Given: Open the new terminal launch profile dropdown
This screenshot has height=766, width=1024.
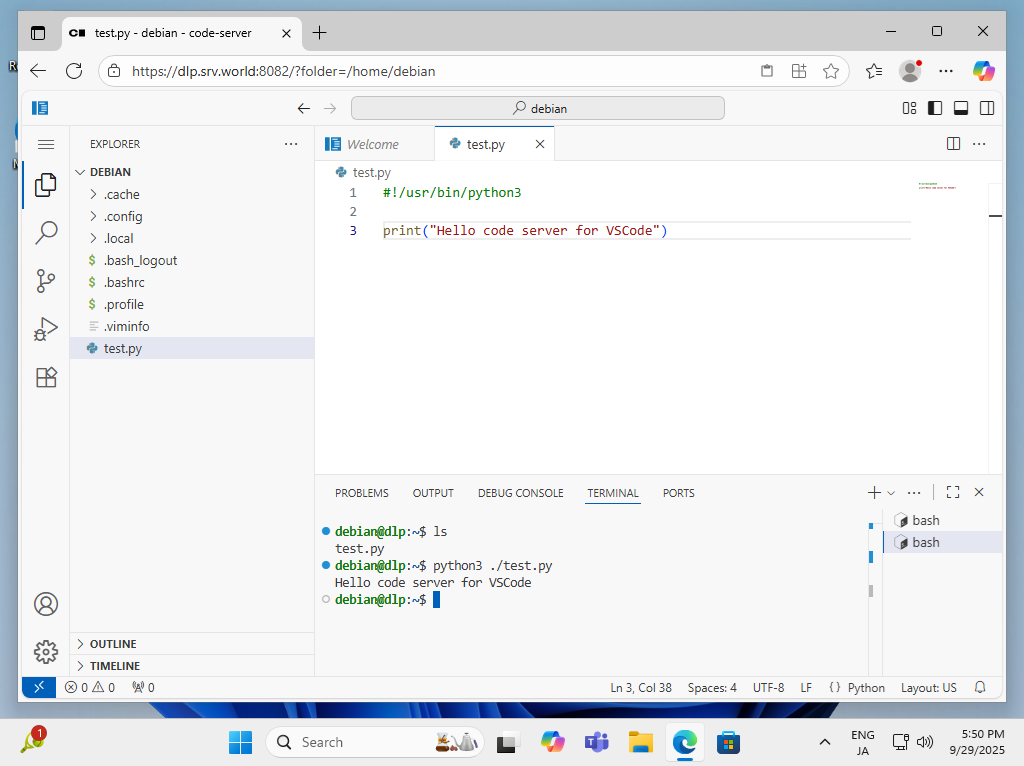Looking at the screenshot, I should click(891, 493).
